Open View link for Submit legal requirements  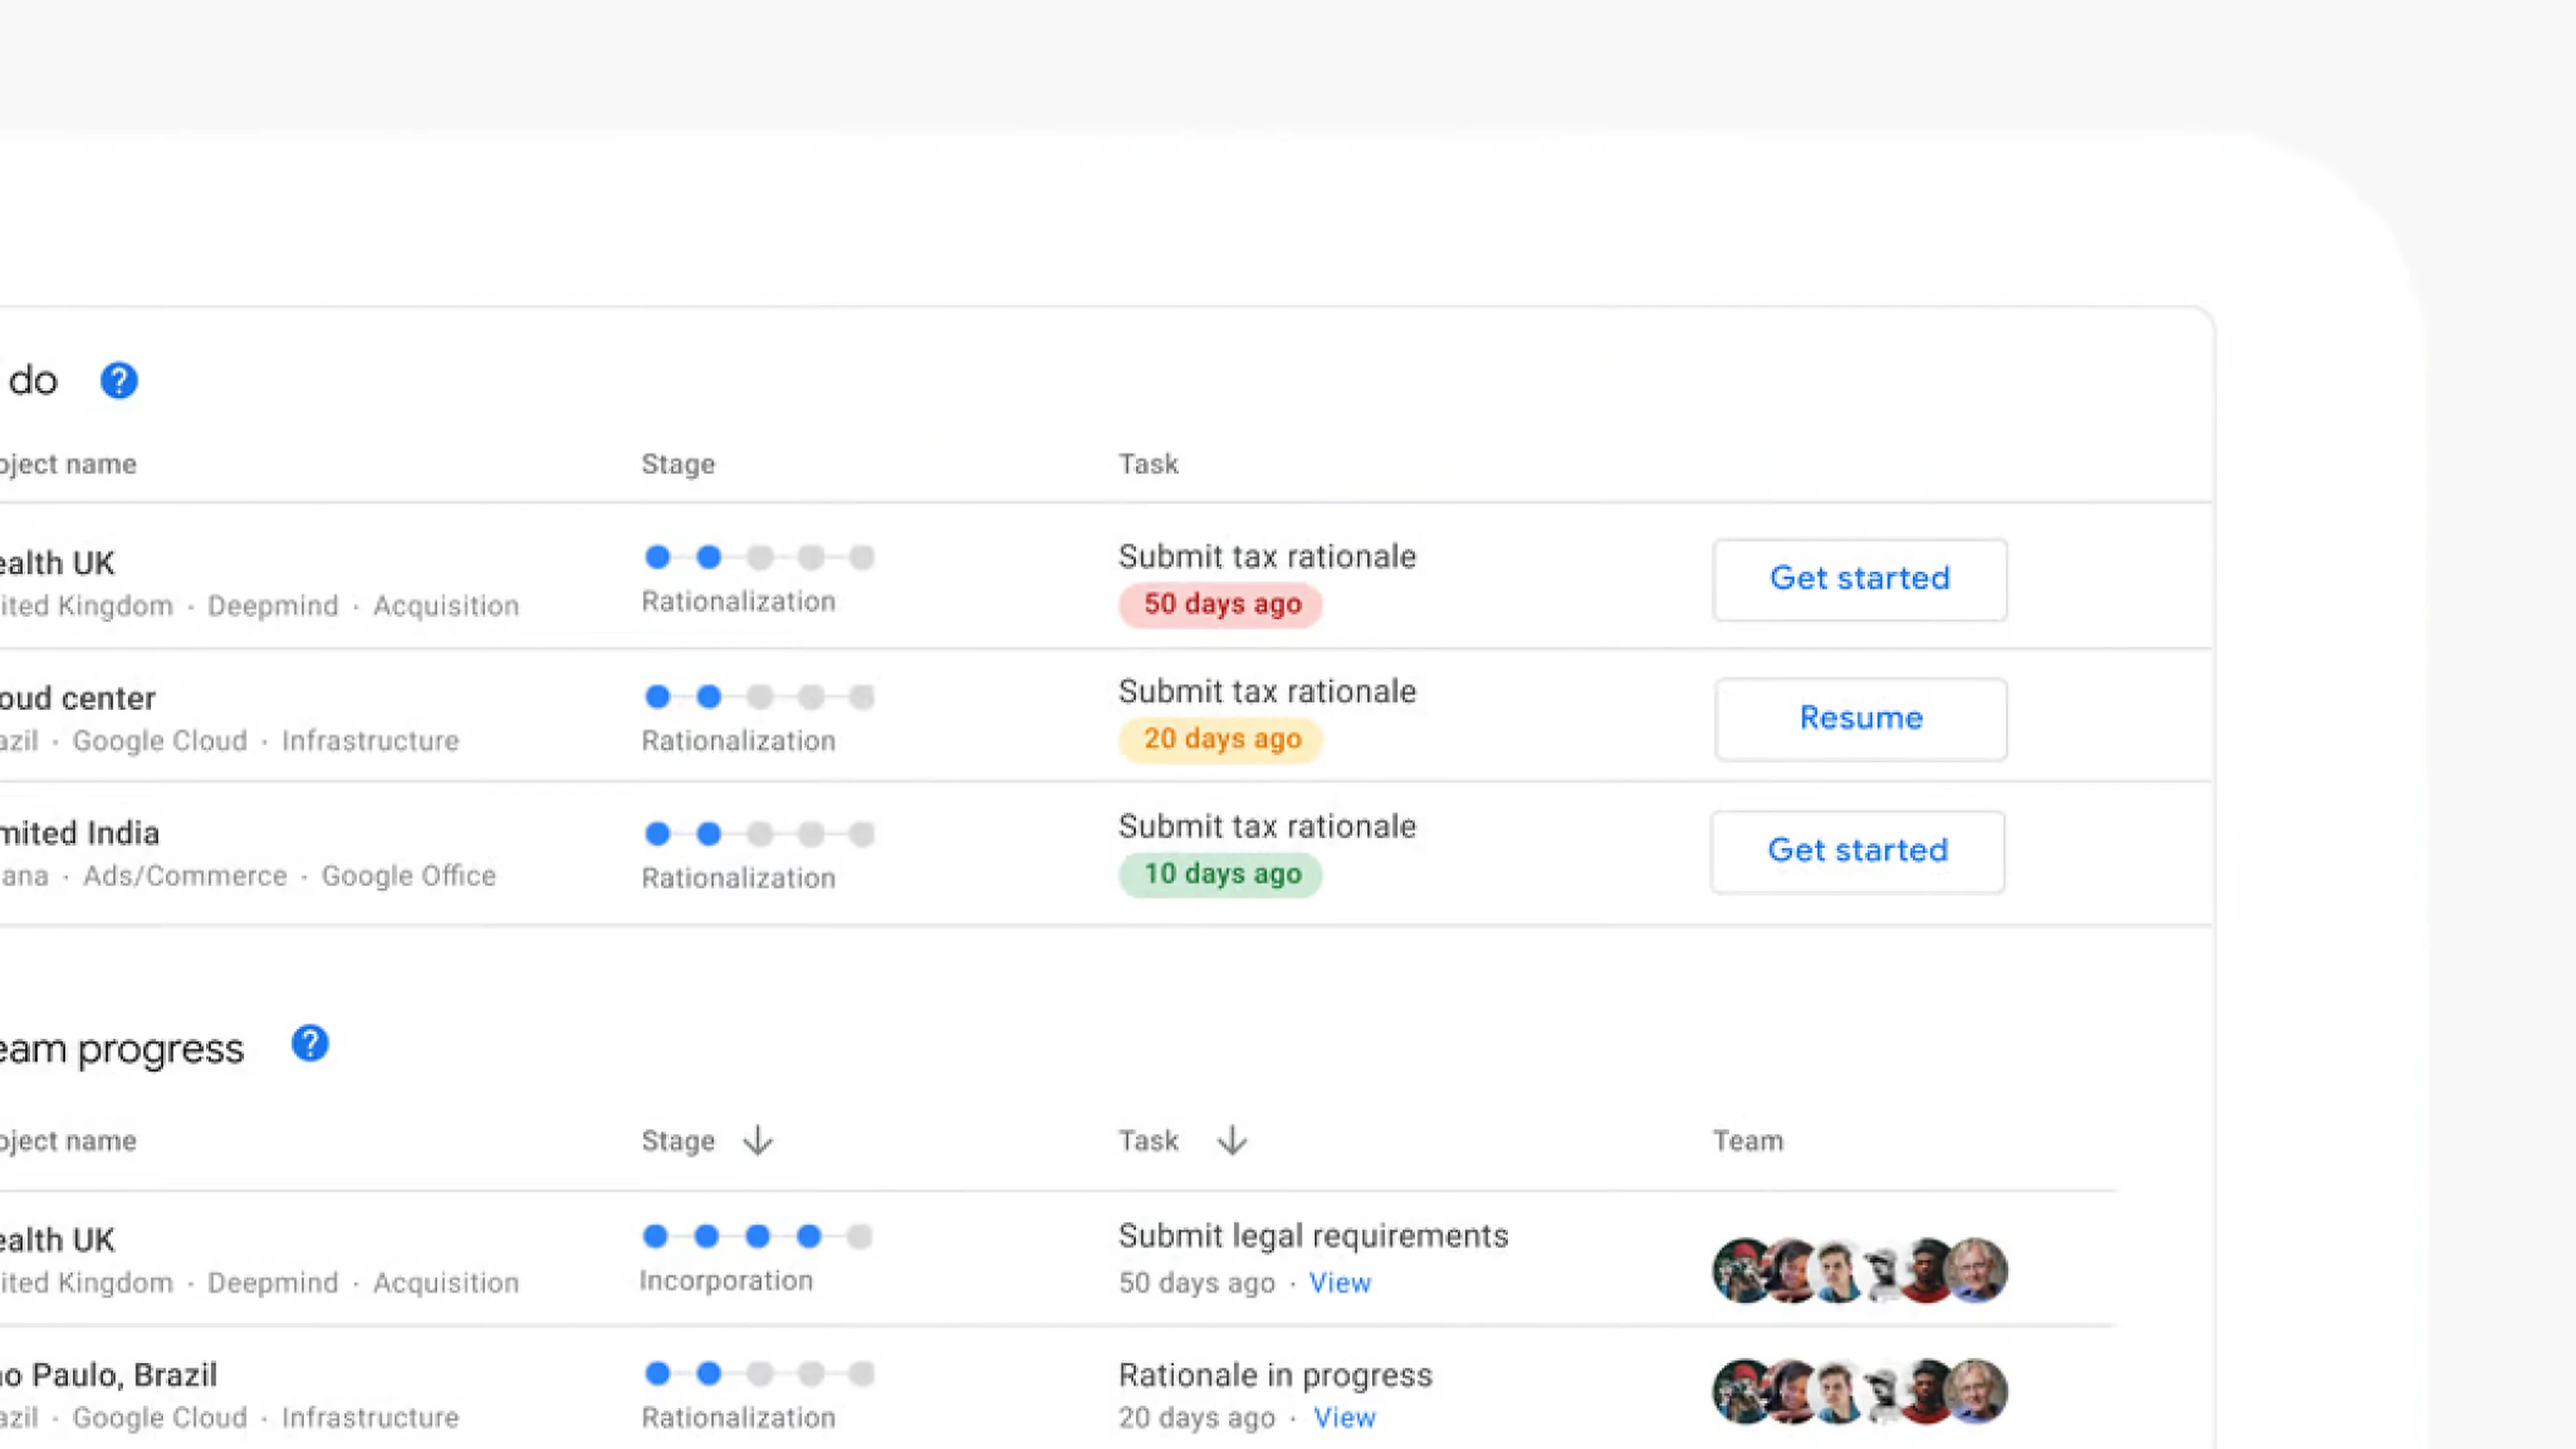pos(1340,1283)
